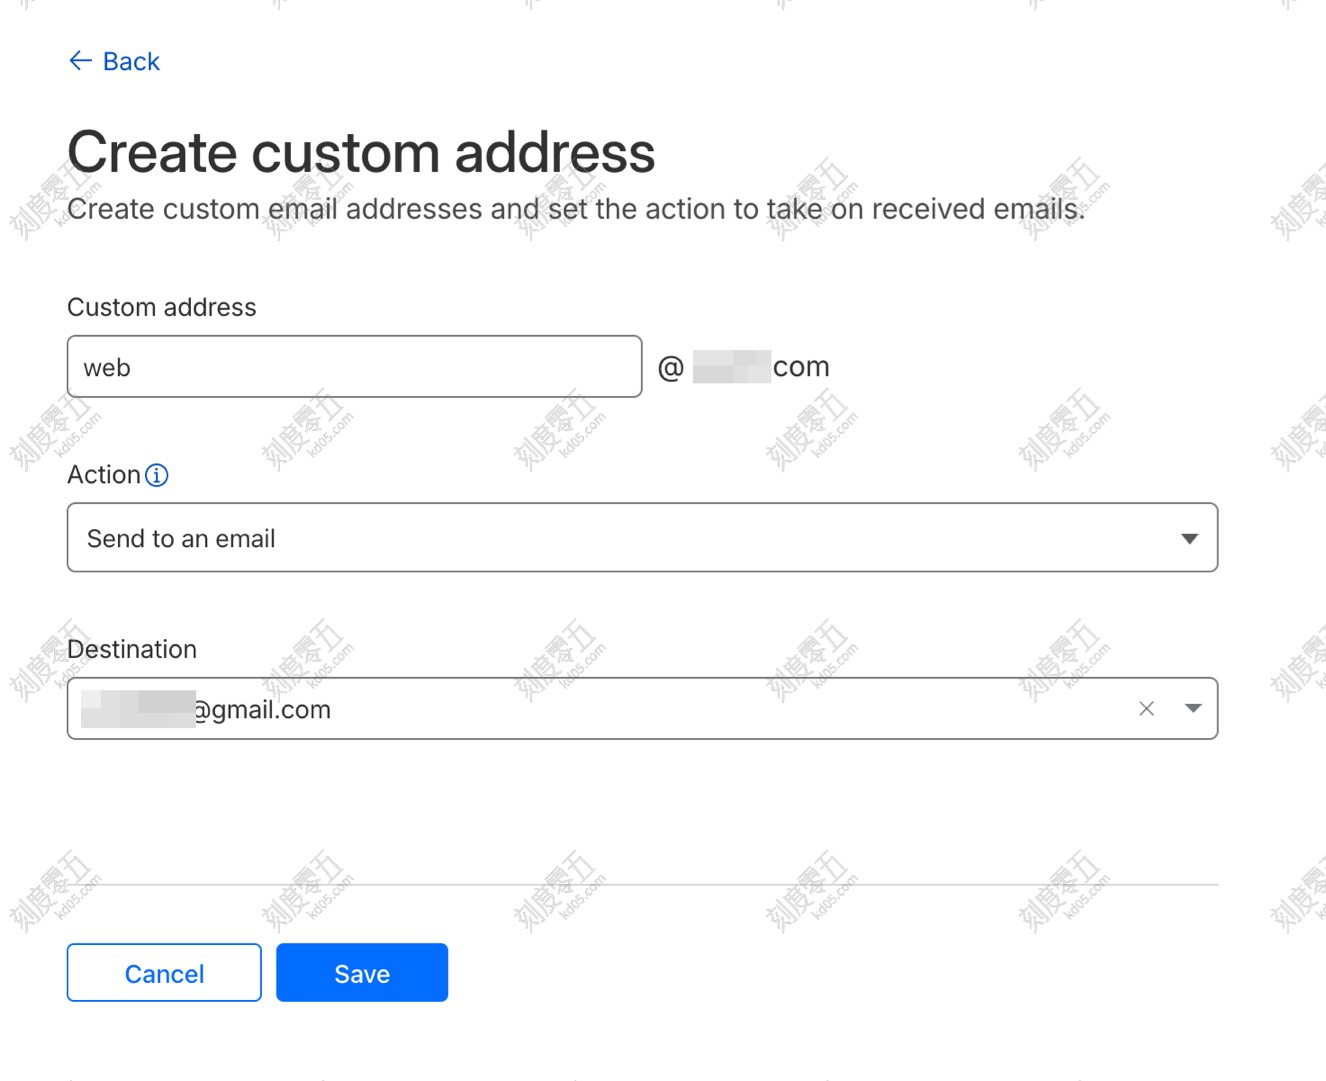
Task: Click the 'Custom address' field label
Action: point(161,307)
